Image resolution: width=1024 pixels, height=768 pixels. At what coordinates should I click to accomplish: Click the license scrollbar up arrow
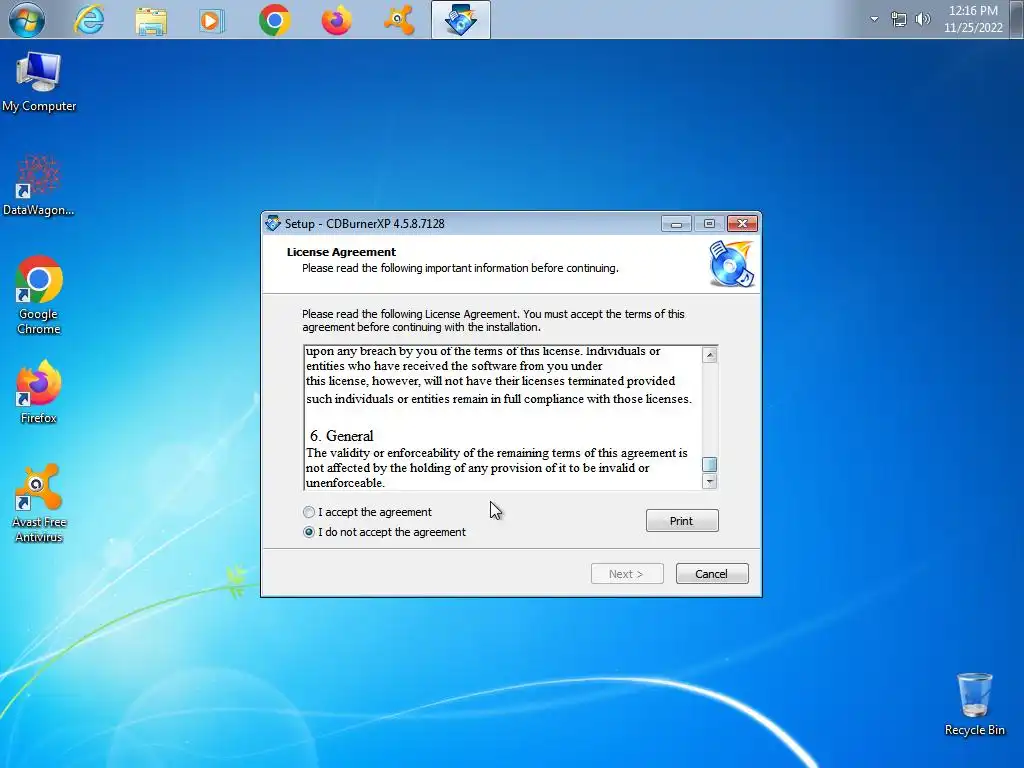[710, 355]
